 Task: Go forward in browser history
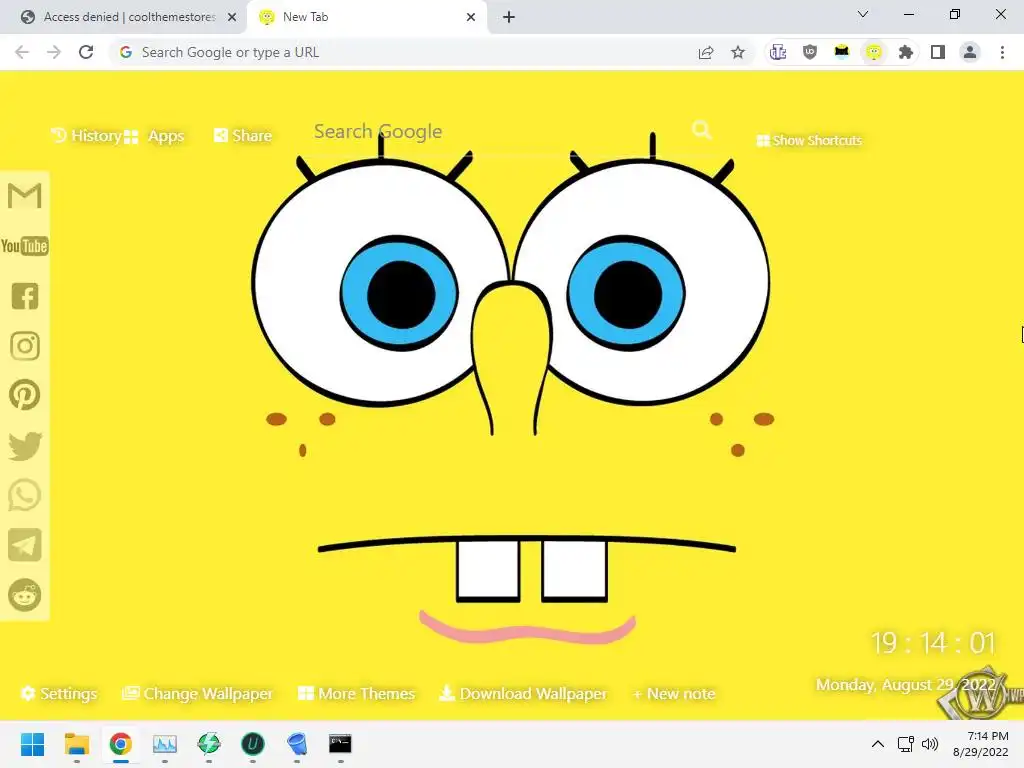[x=54, y=52]
